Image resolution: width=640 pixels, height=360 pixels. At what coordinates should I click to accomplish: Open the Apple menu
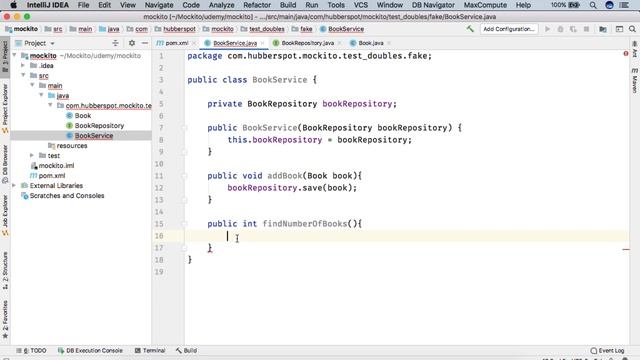pyautogui.click(x=13, y=5)
